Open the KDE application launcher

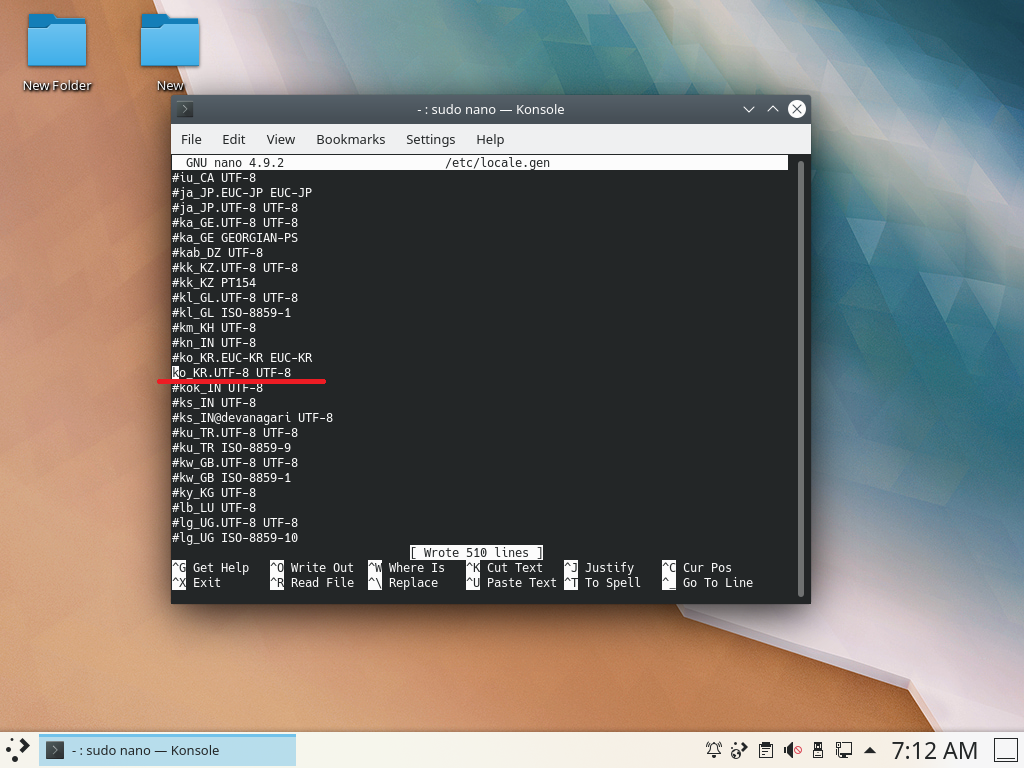[x=18, y=750]
